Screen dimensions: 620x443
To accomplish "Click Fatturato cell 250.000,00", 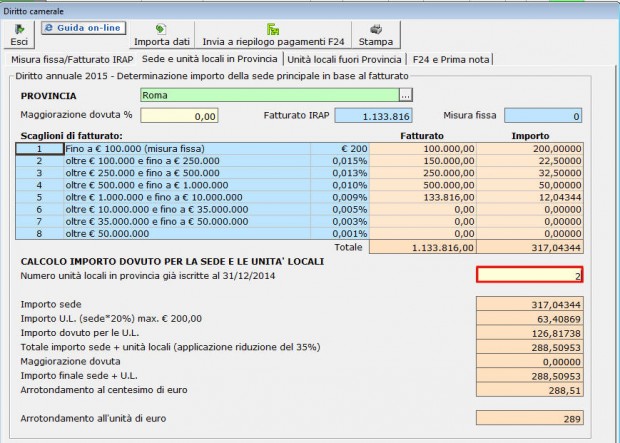I will pyautogui.click(x=423, y=173).
